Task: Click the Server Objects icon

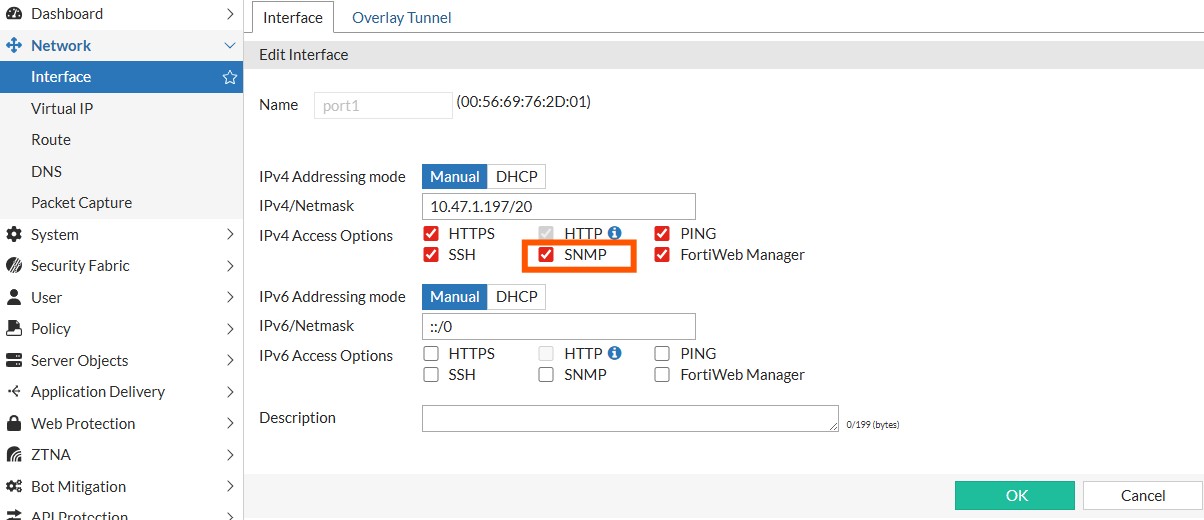Action: [14, 361]
